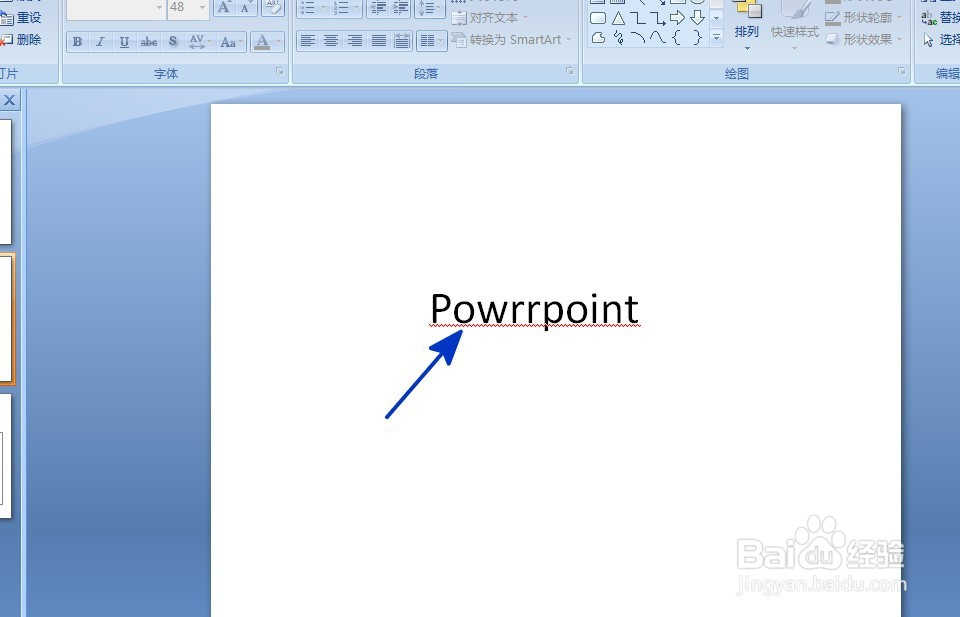Open 形状效果 shape effects options

(864, 39)
